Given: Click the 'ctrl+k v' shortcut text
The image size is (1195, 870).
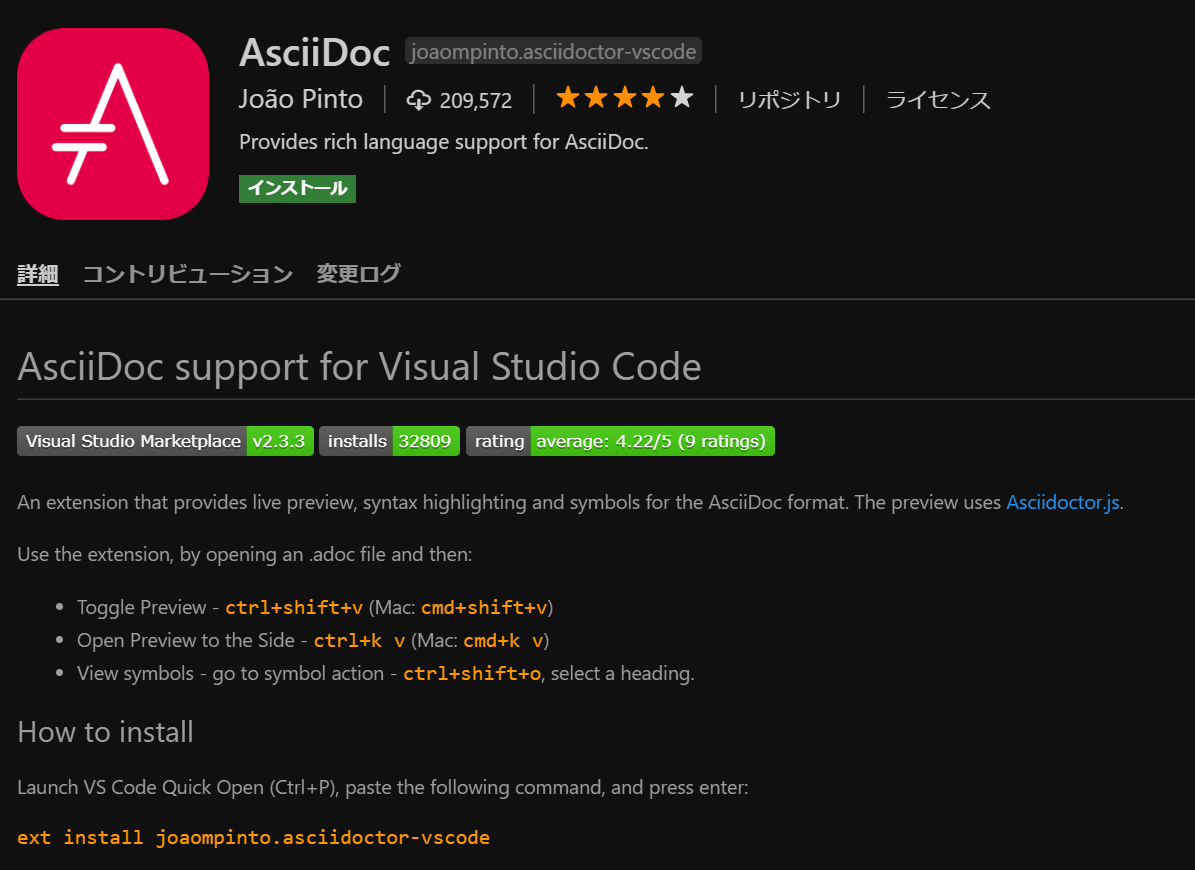Looking at the screenshot, I should (x=360, y=641).
